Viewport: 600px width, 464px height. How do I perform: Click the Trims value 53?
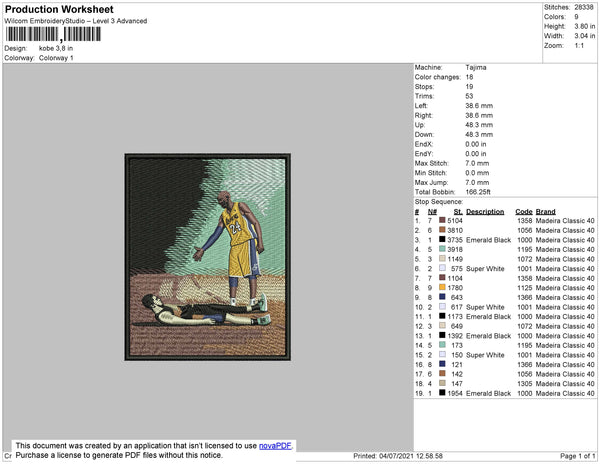pyautogui.click(x=470, y=96)
